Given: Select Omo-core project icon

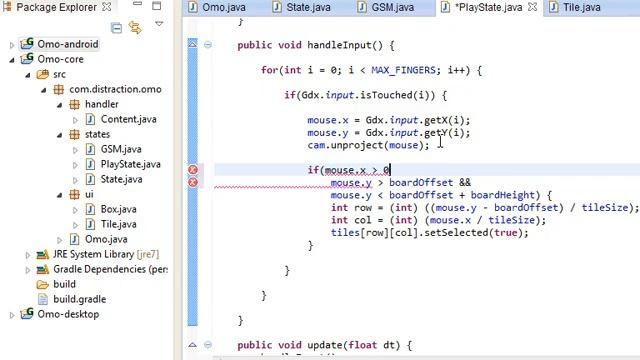Looking at the screenshot, I should pyautogui.click(x=27, y=58).
